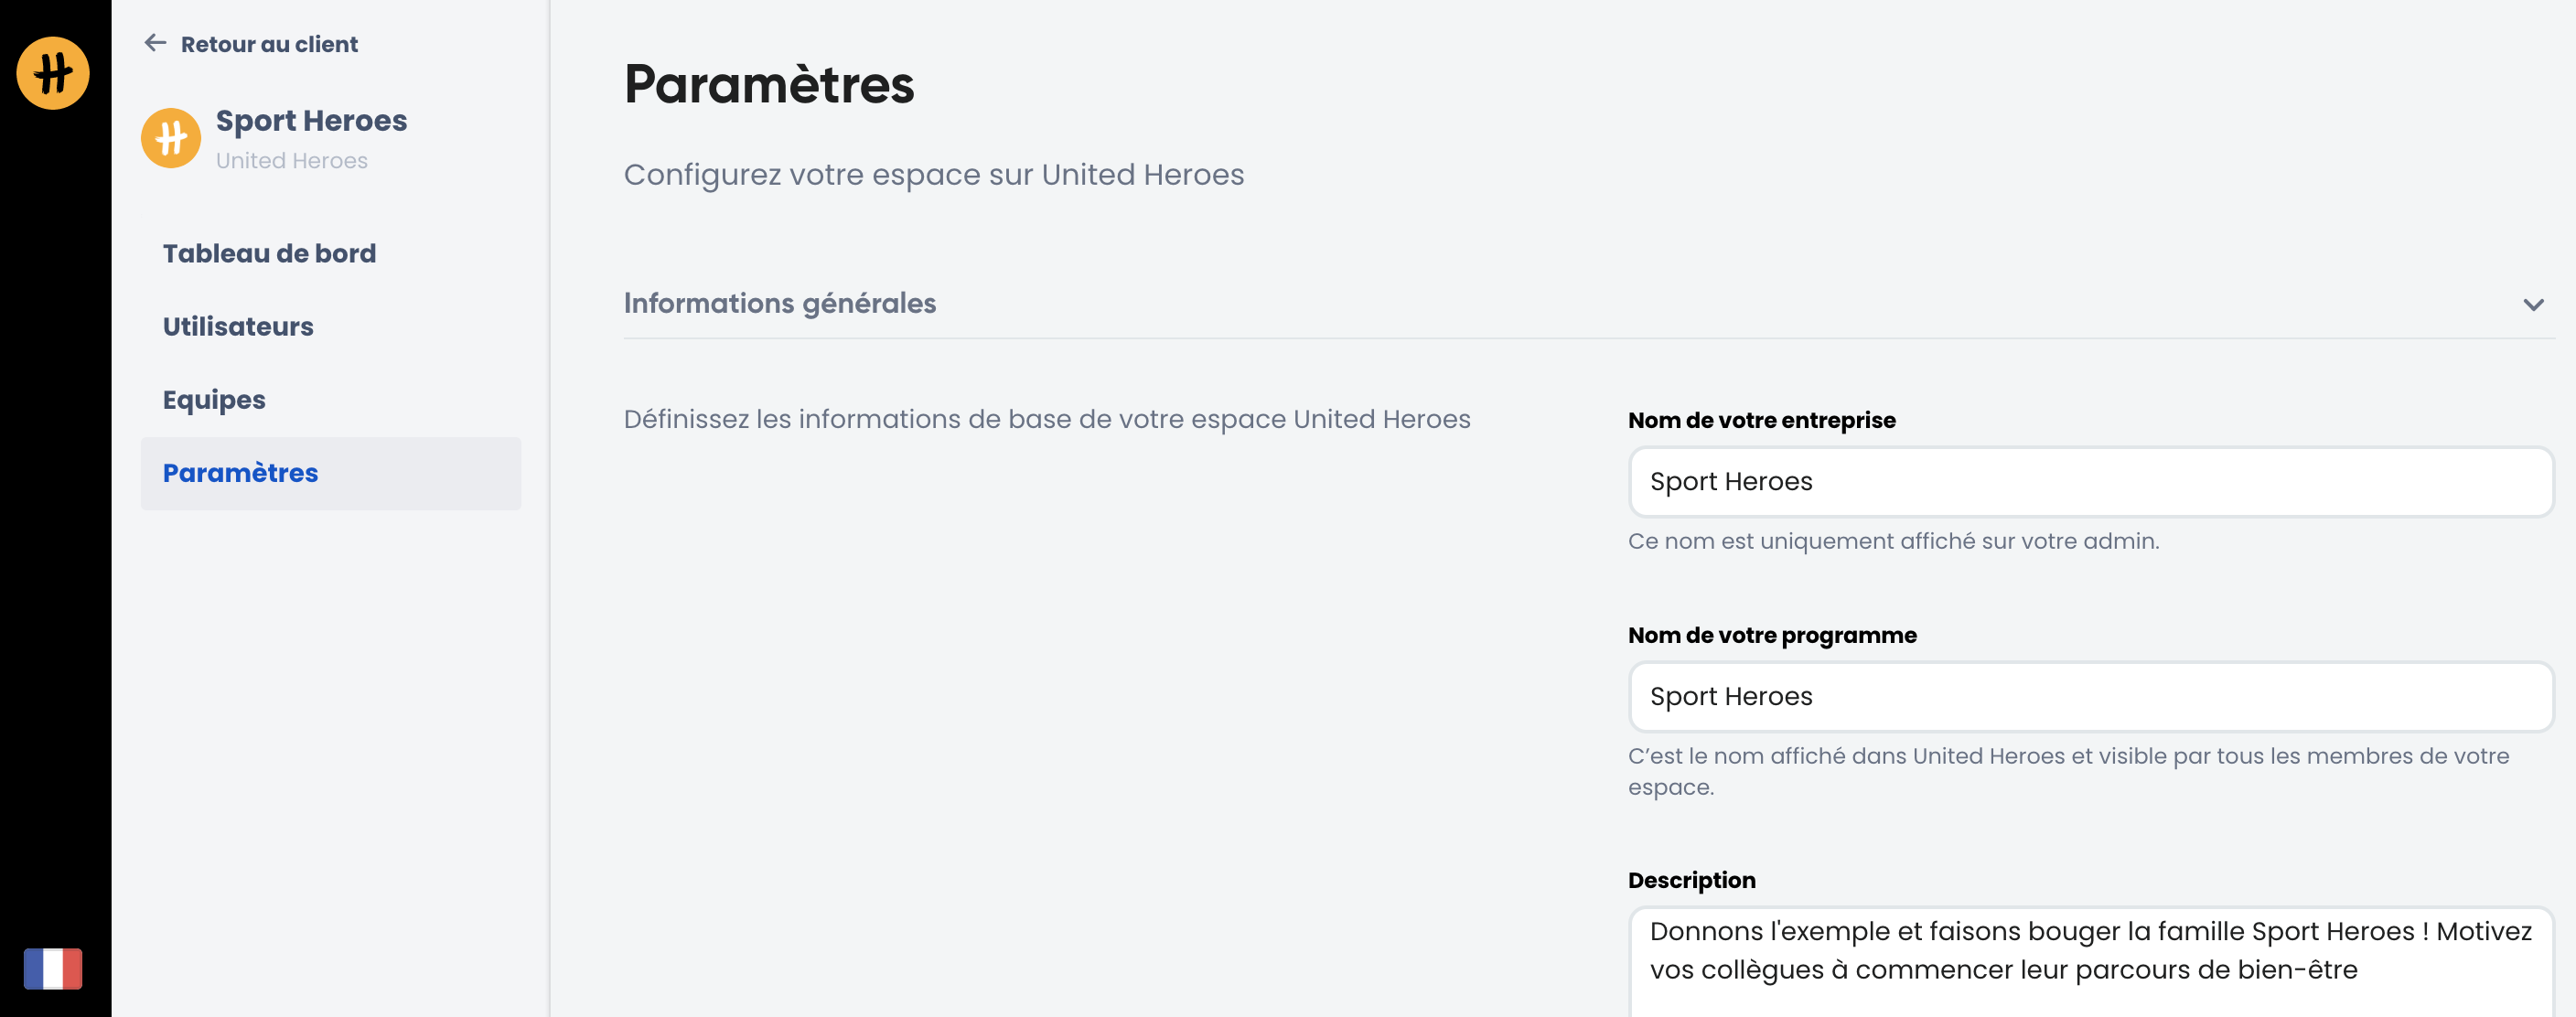Collapse Informations générales with the chevron
Viewport: 2576px width, 1017px height.
[x=2532, y=304]
